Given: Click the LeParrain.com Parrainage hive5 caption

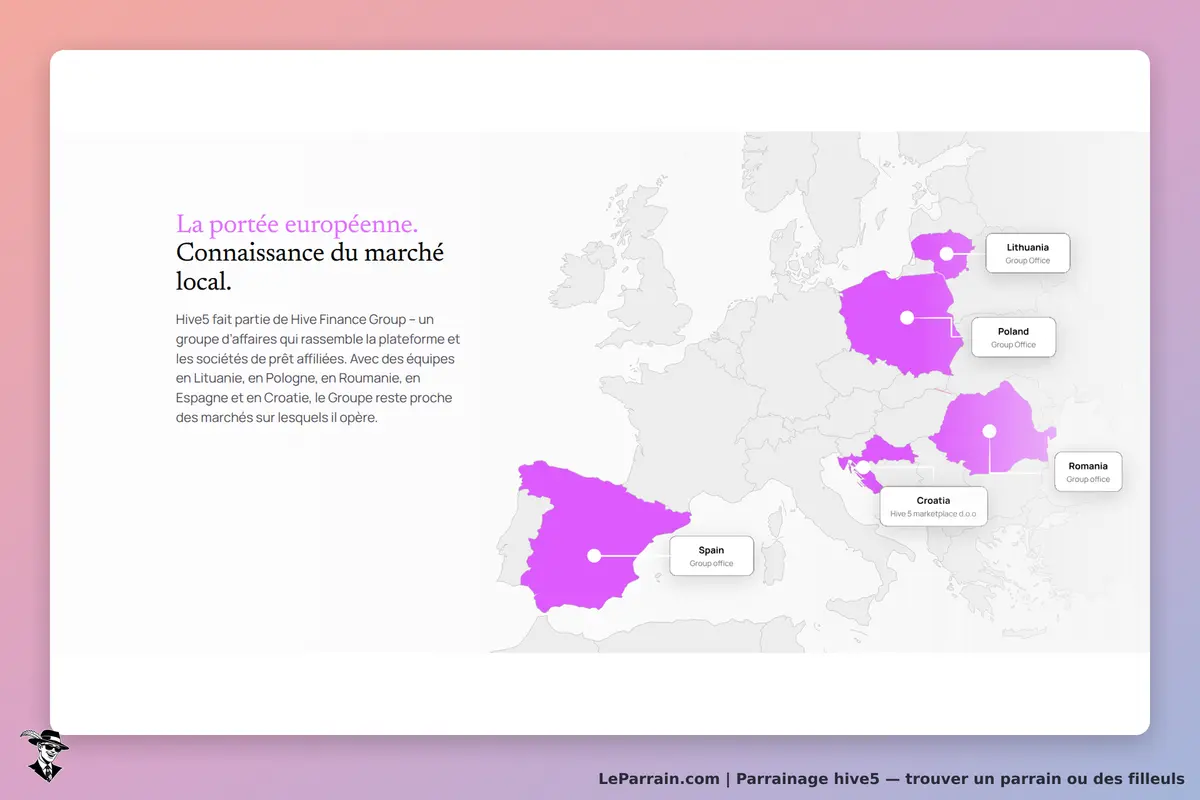Looking at the screenshot, I should click(891, 778).
